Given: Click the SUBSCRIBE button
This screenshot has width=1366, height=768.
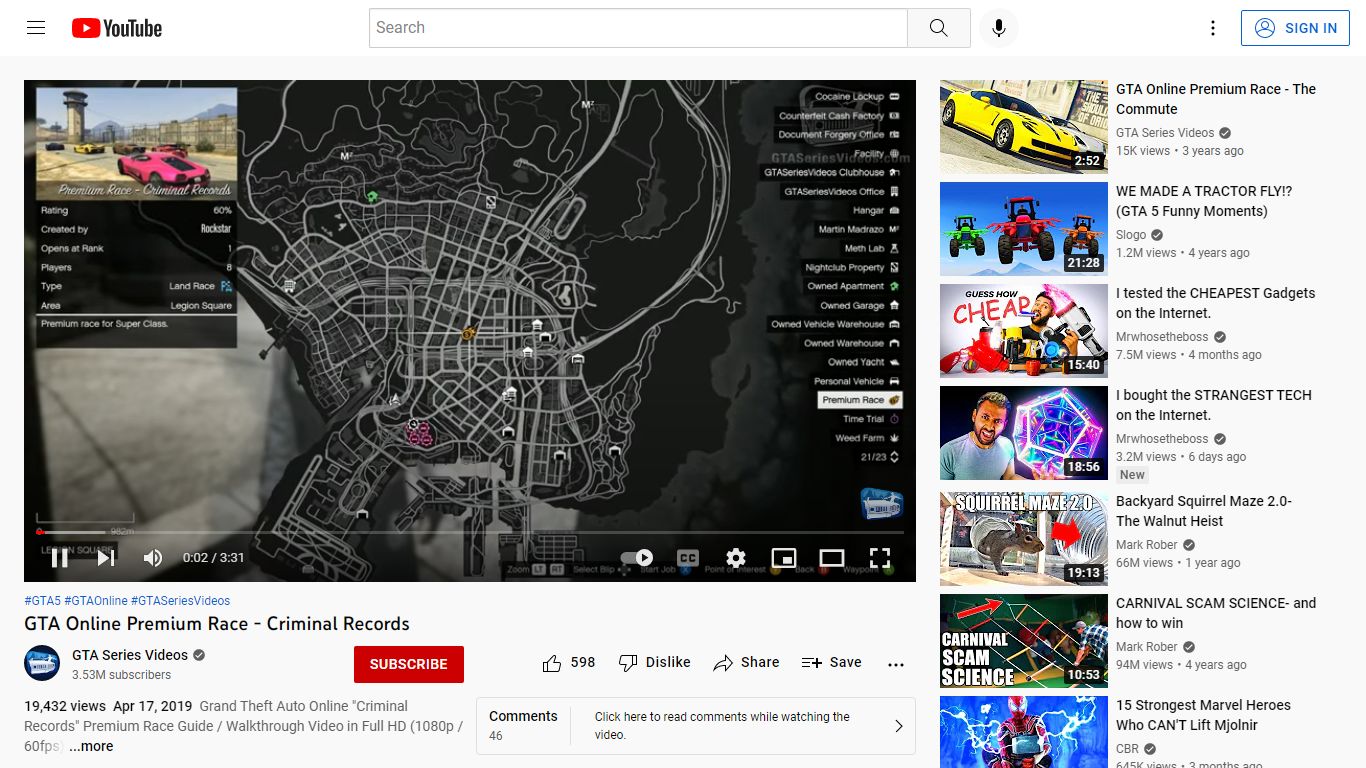Looking at the screenshot, I should pos(409,664).
